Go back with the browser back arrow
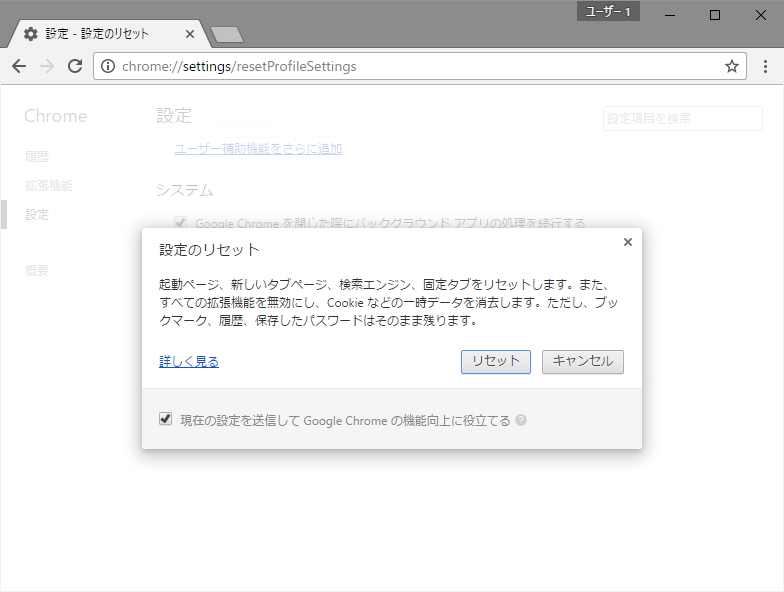This screenshot has width=784, height=592. (x=19, y=66)
